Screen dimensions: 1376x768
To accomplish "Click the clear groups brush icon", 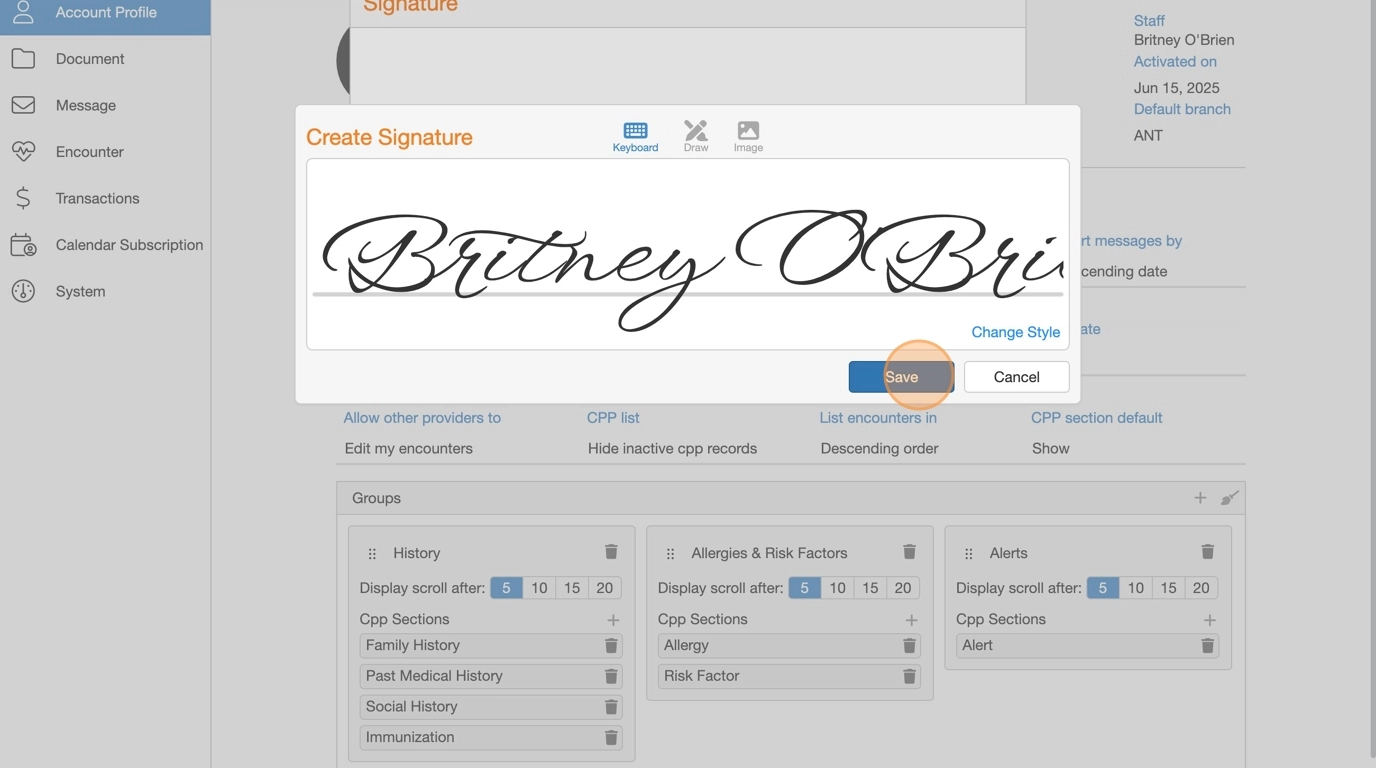I will point(1229,498).
